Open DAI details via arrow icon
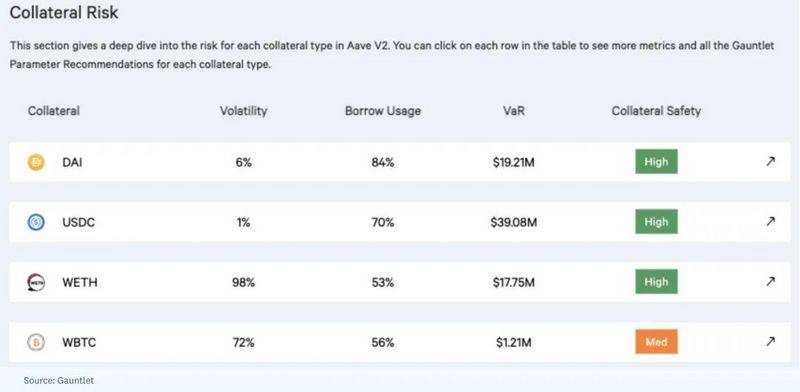This screenshot has height=392, width=800. click(x=770, y=162)
